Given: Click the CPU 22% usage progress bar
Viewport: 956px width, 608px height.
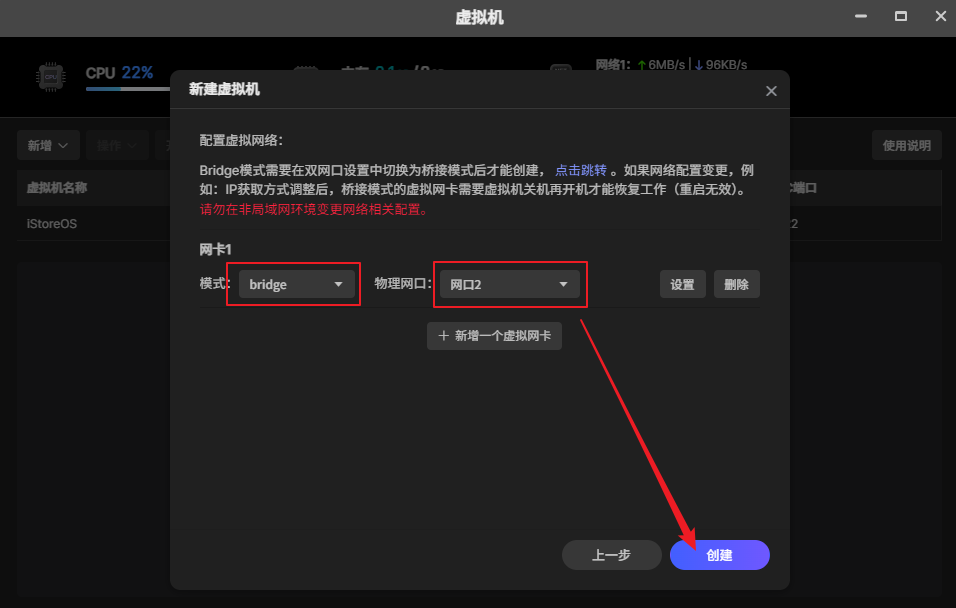Looking at the screenshot, I should click(127, 88).
